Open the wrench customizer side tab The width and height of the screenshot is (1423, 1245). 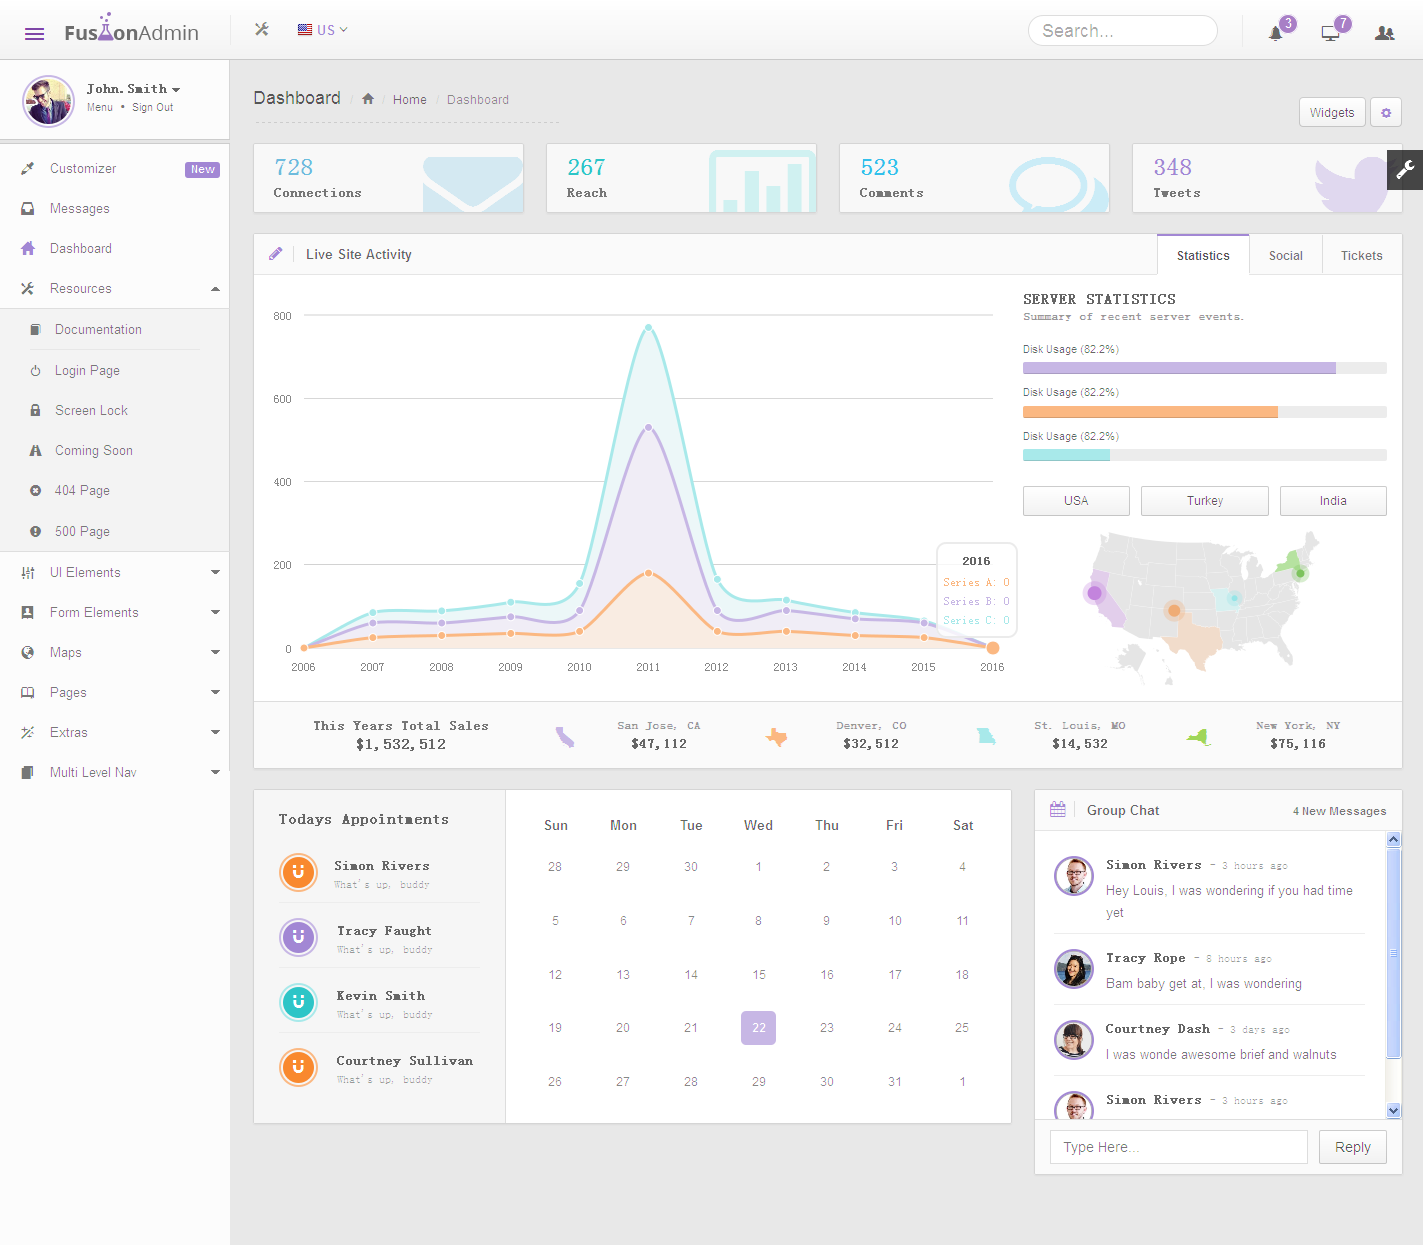pos(1405,170)
